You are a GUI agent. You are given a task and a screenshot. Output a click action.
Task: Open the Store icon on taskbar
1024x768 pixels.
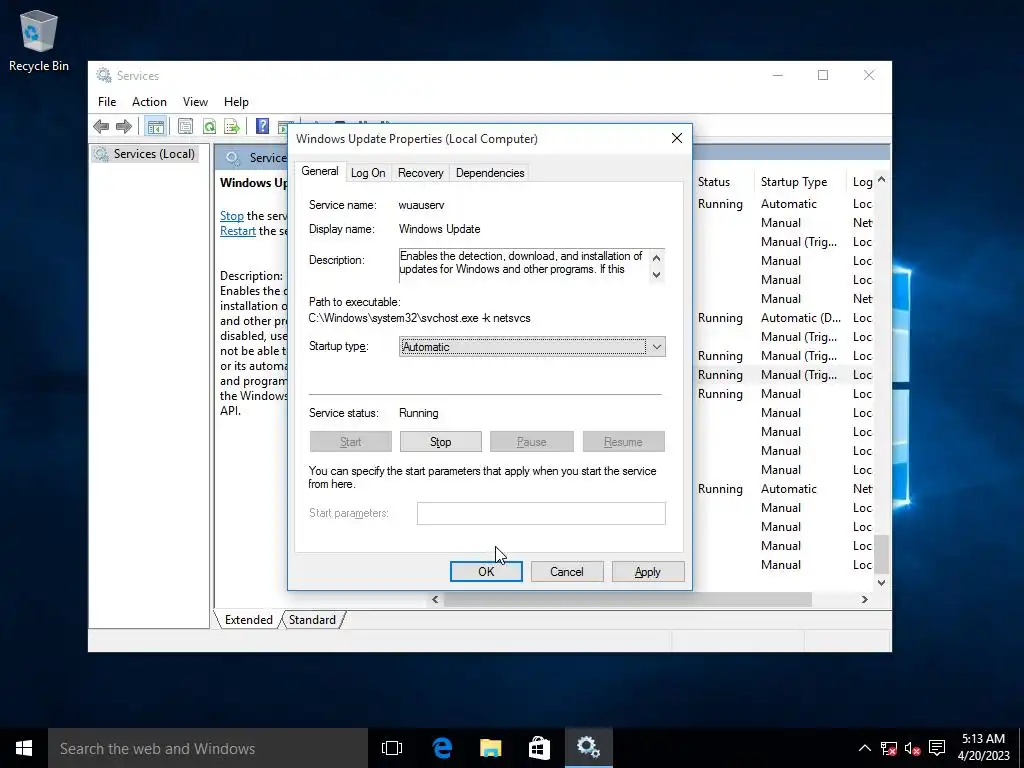(x=539, y=748)
